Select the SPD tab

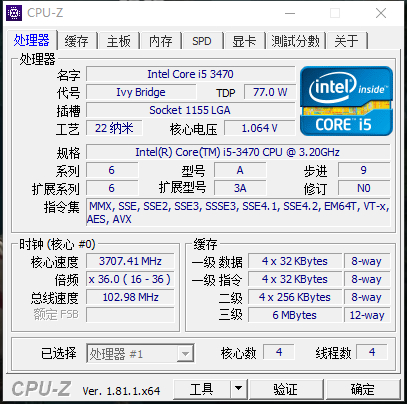pos(202,41)
